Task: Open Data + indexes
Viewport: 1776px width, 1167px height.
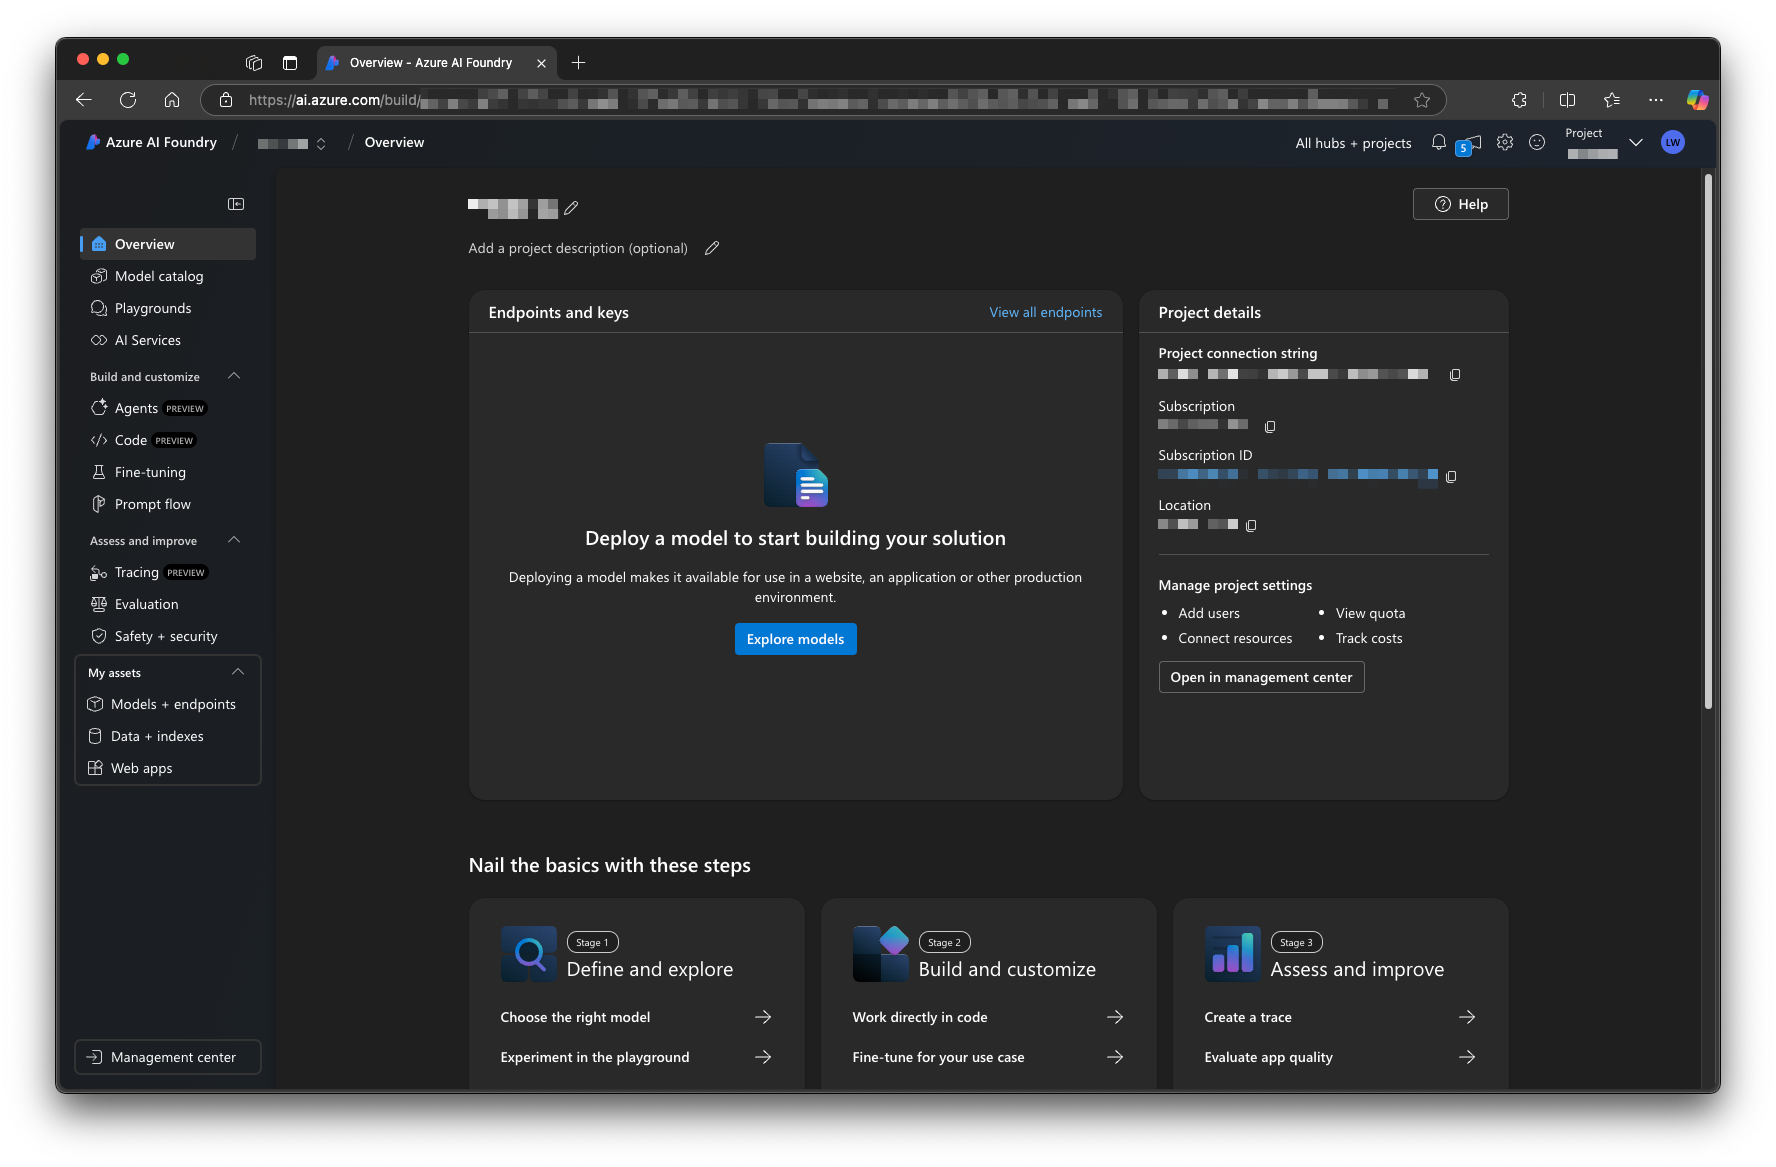Action: [x=168, y=736]
